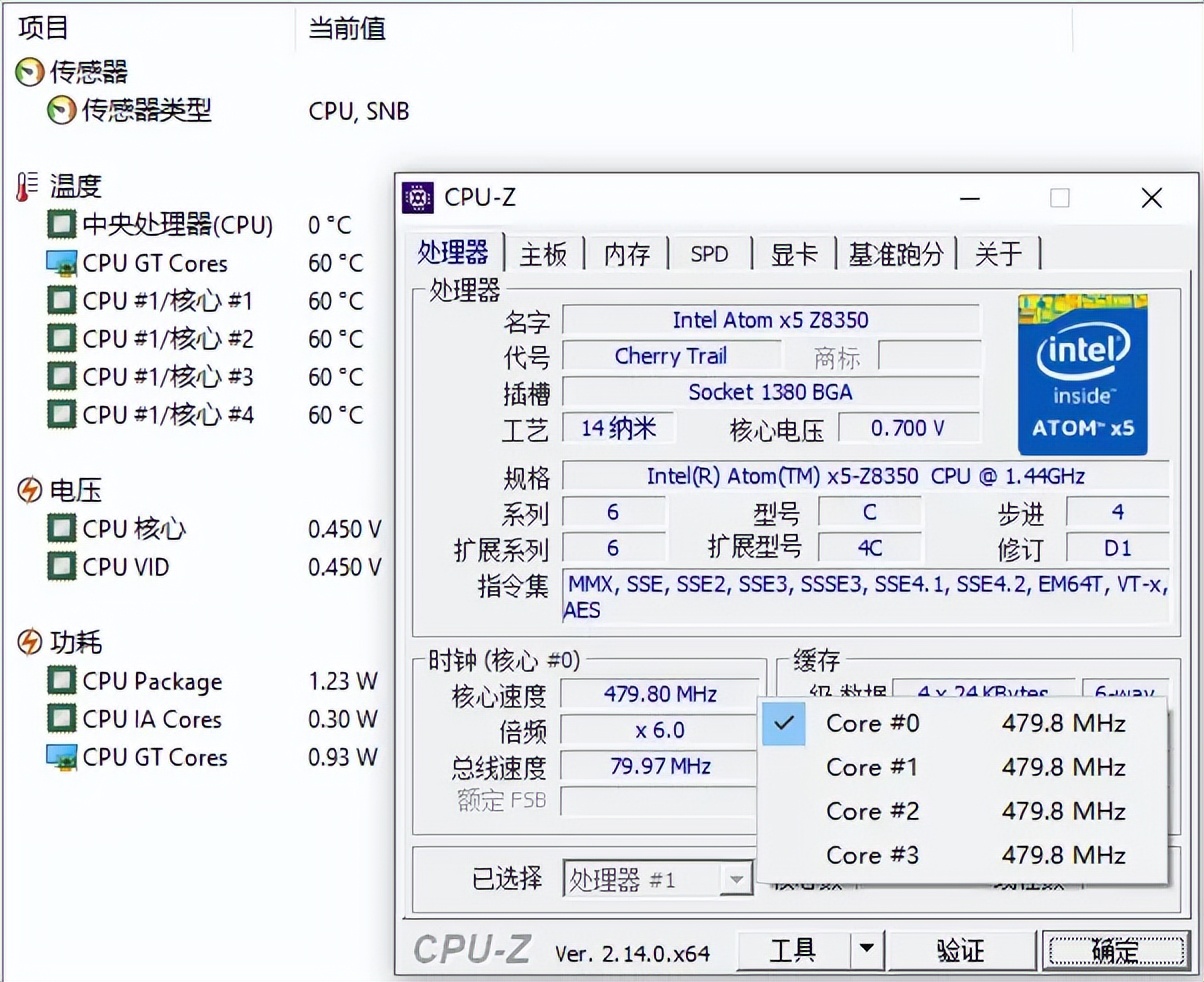Click the 确定 button
1204x982 pixels.
click(x=1115, y=949)
